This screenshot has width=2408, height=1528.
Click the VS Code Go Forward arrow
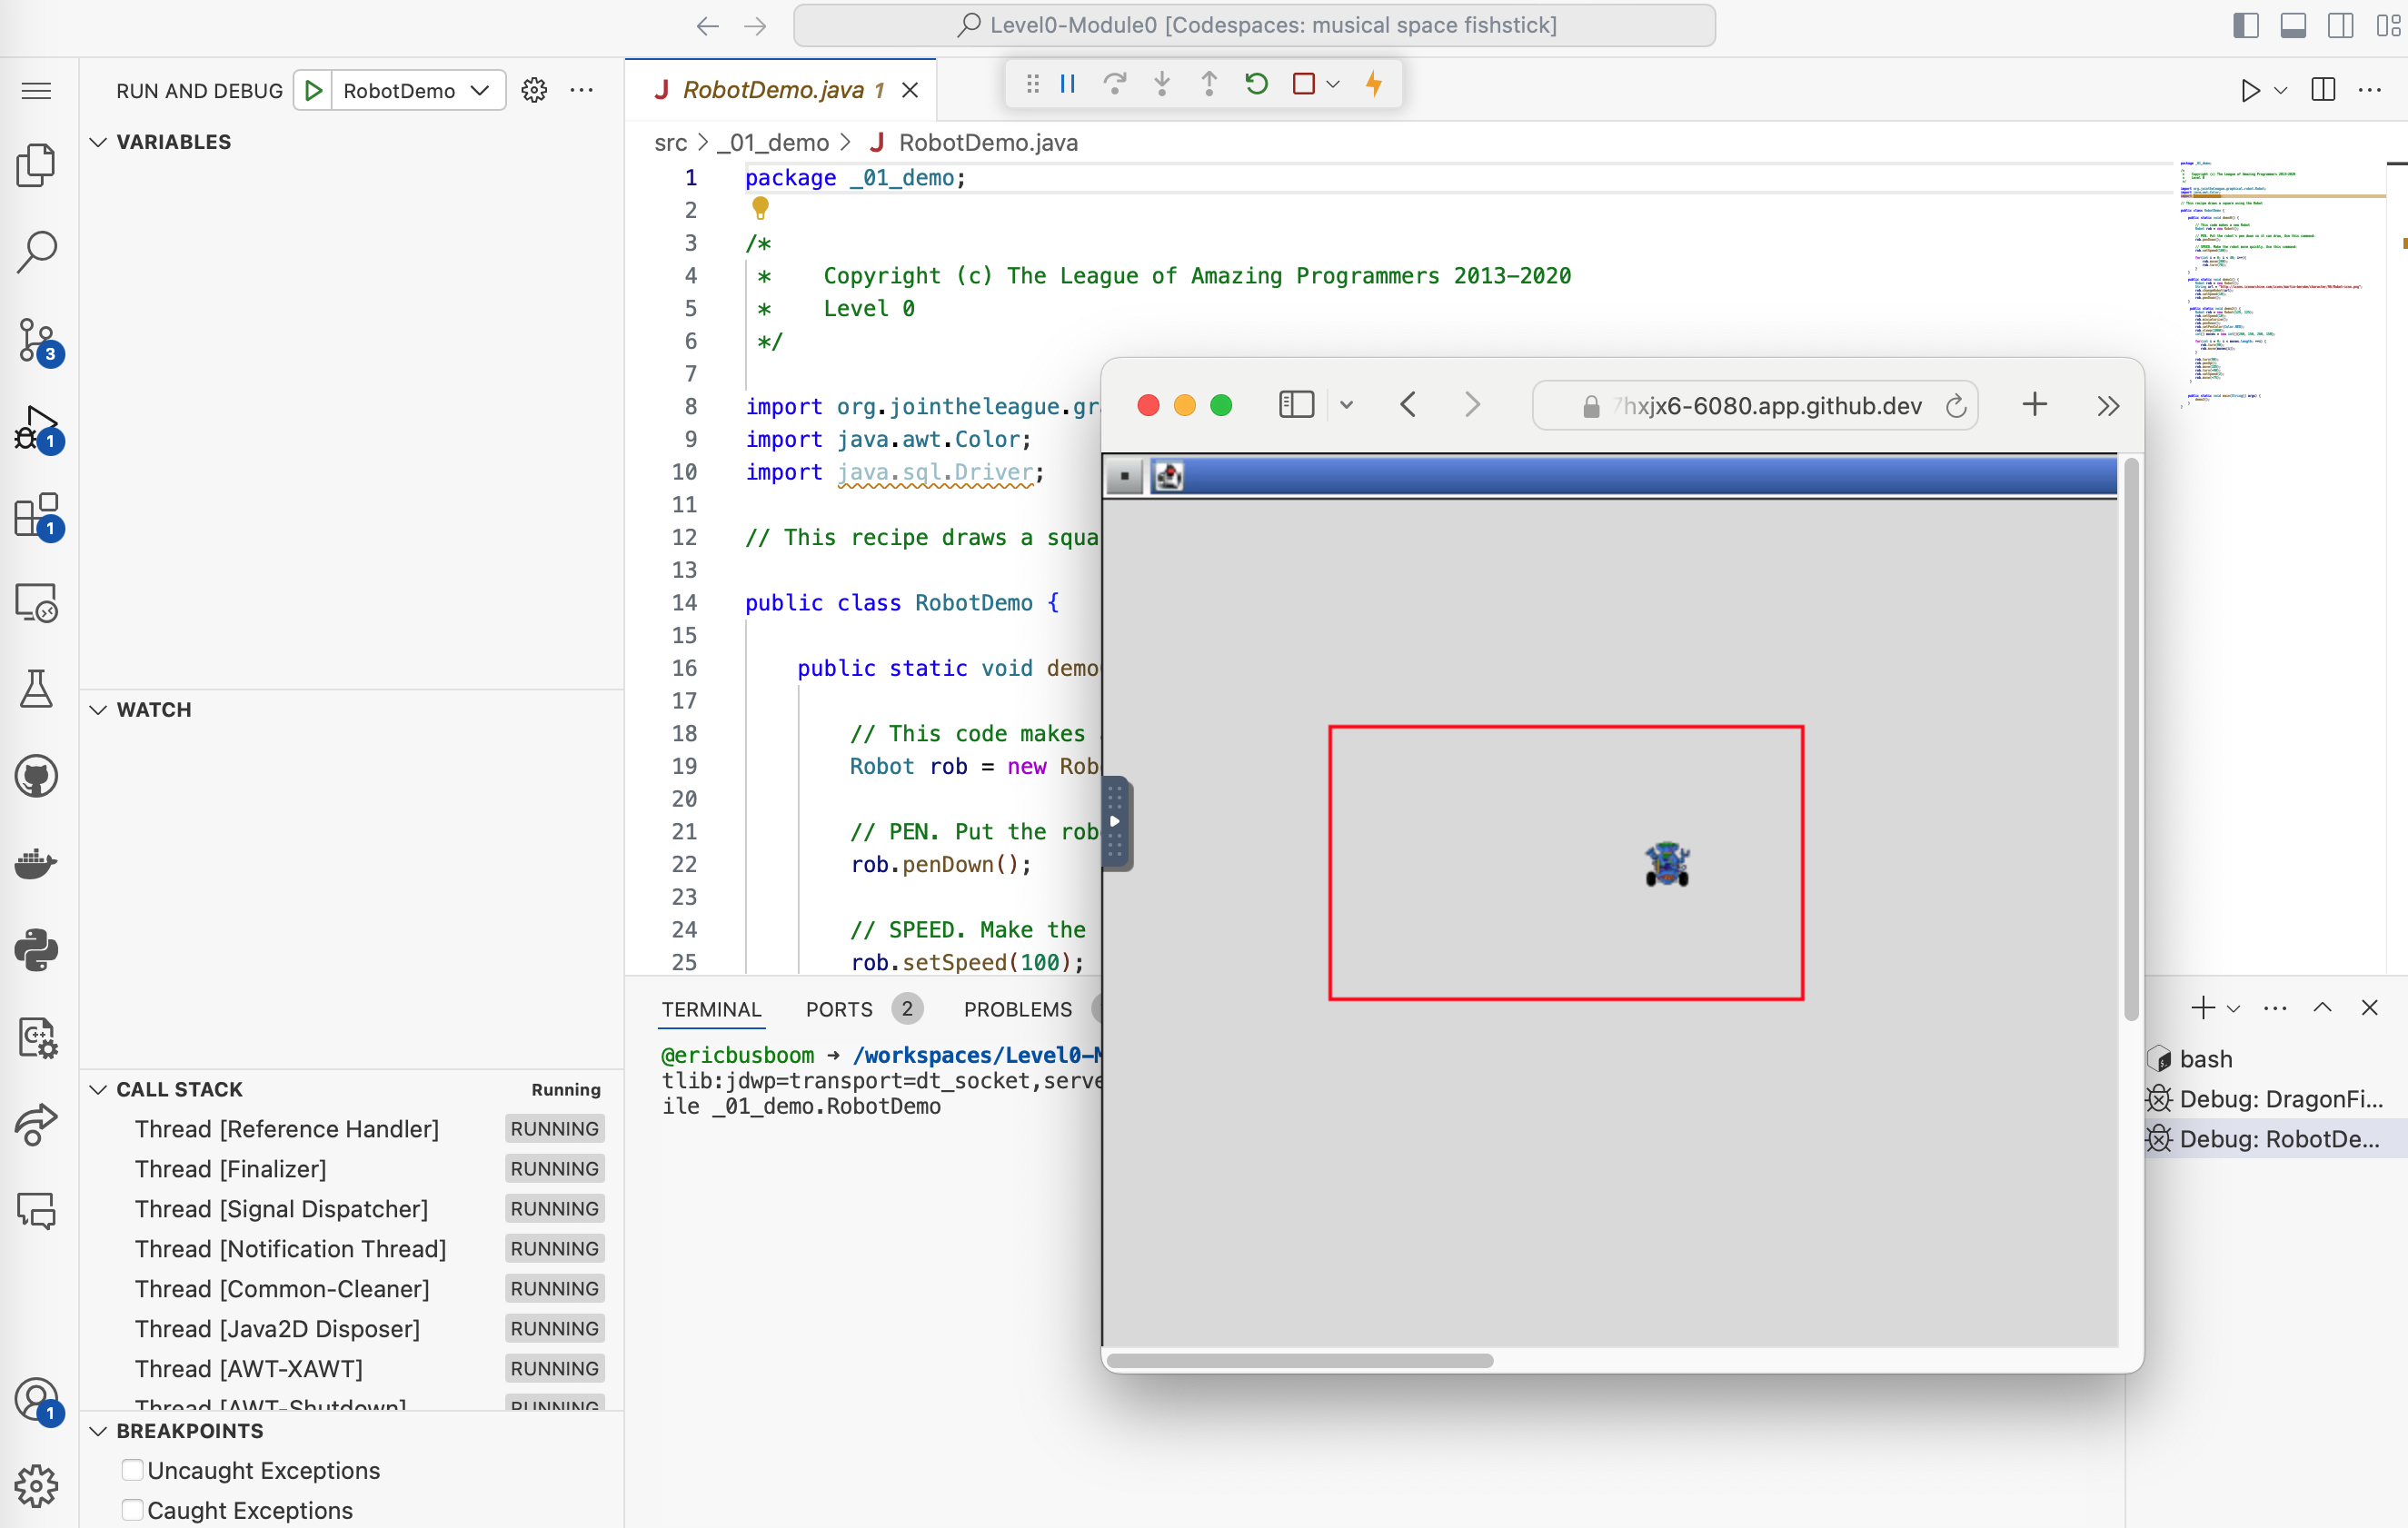tap(755, 26)
